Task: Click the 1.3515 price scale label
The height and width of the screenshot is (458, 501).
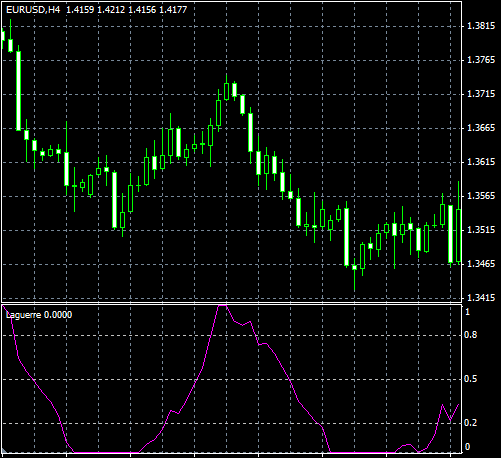Action: coord(481,230)
